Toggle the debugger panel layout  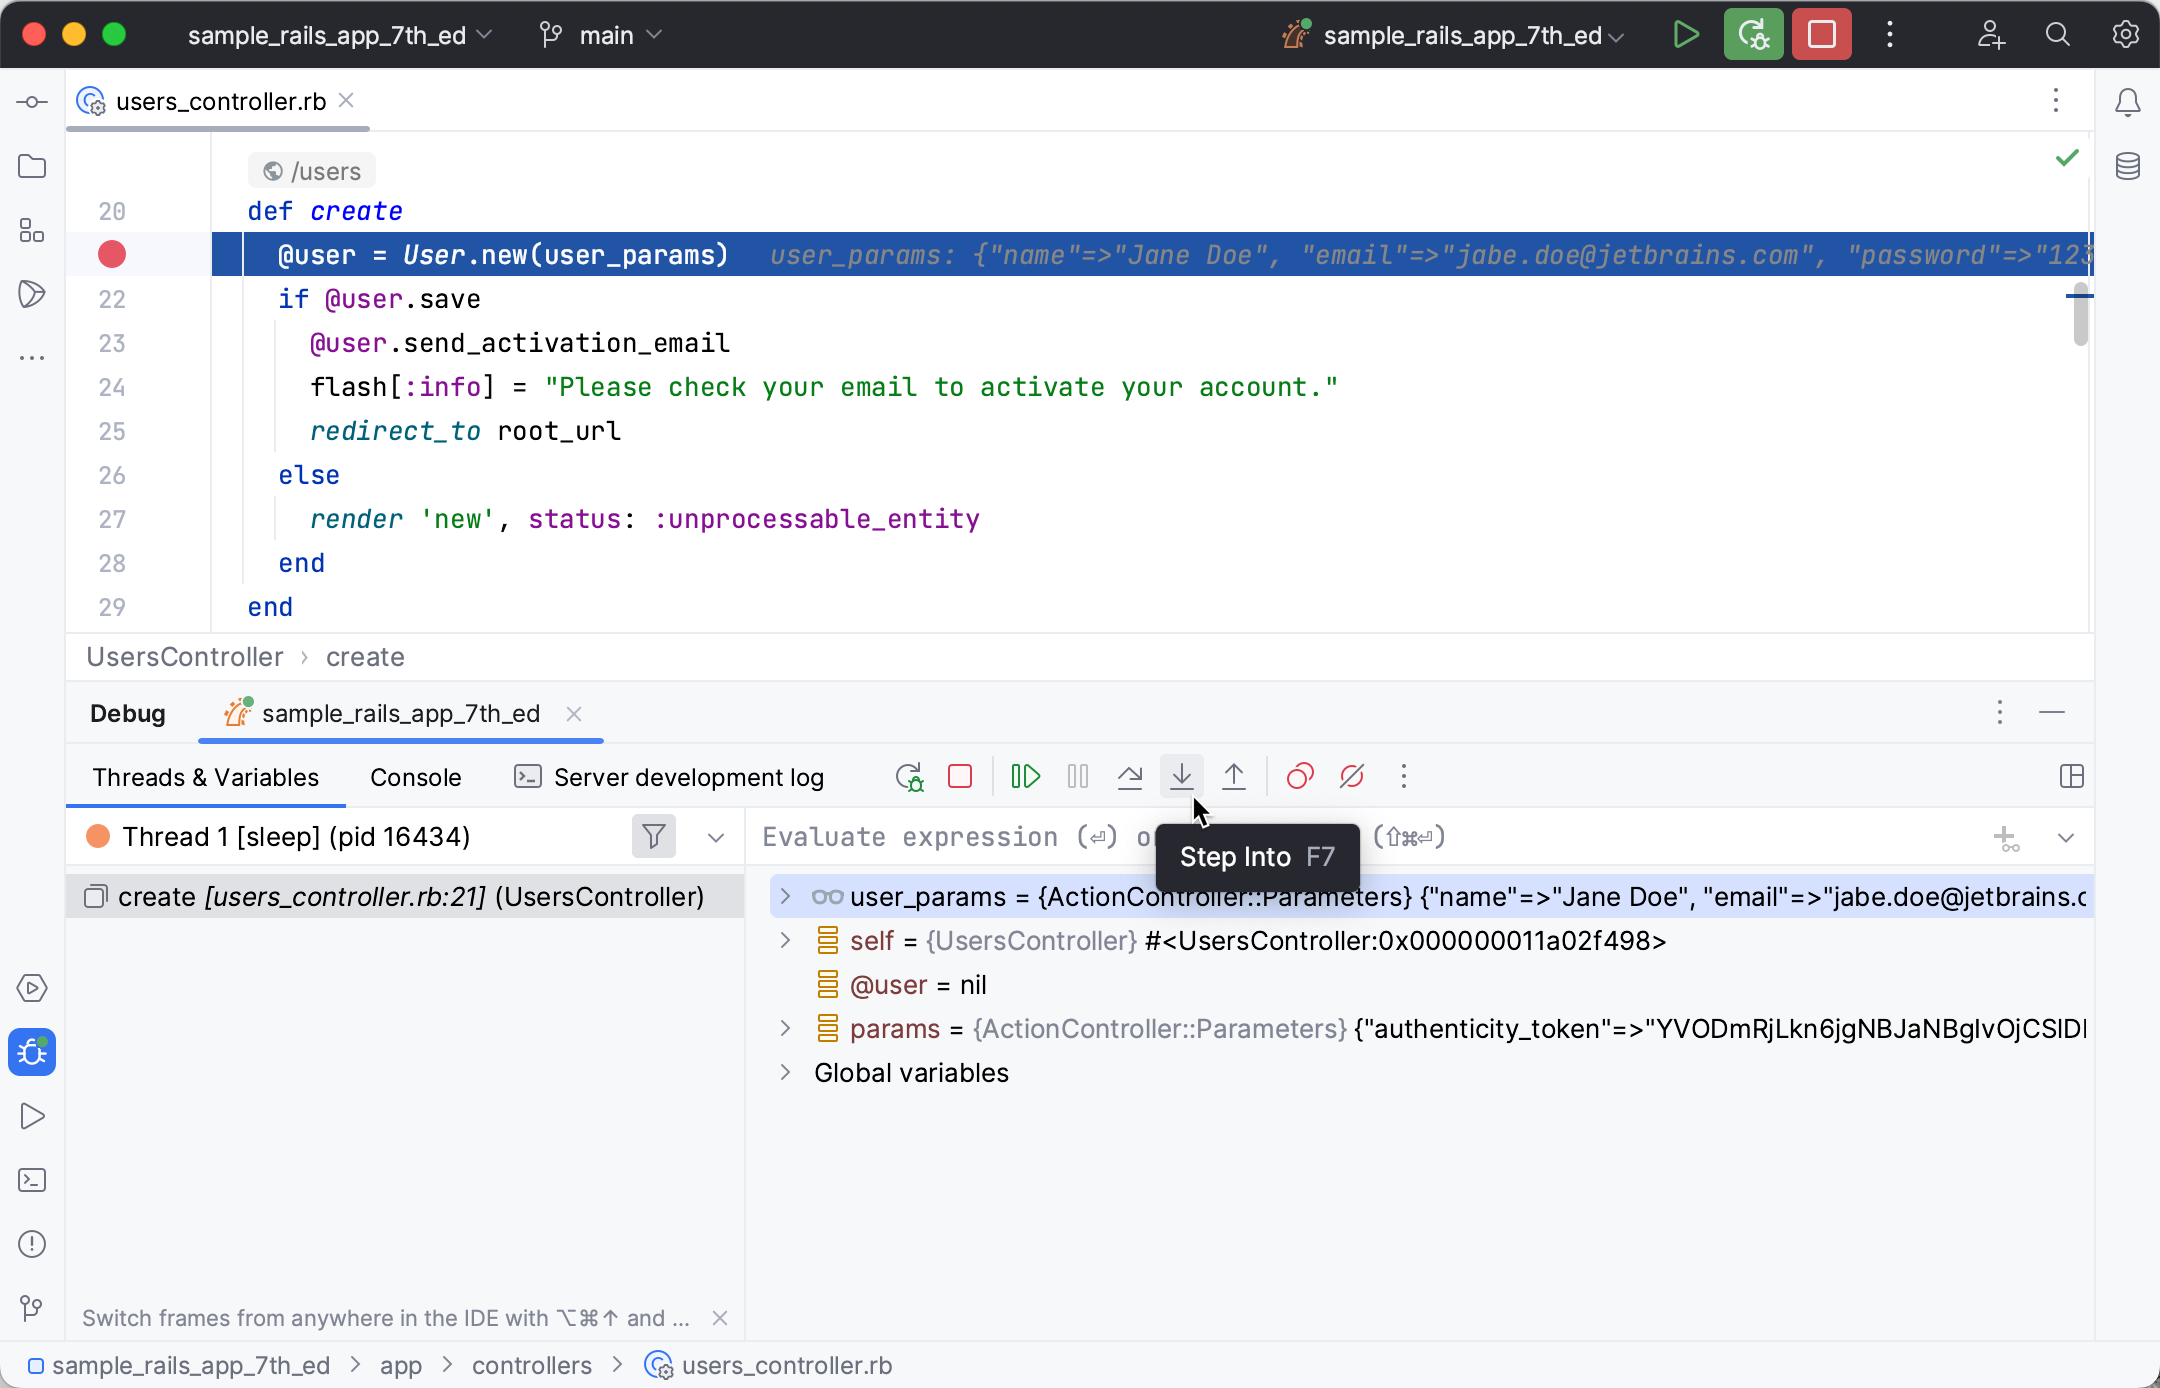[x=2072, y=776]
